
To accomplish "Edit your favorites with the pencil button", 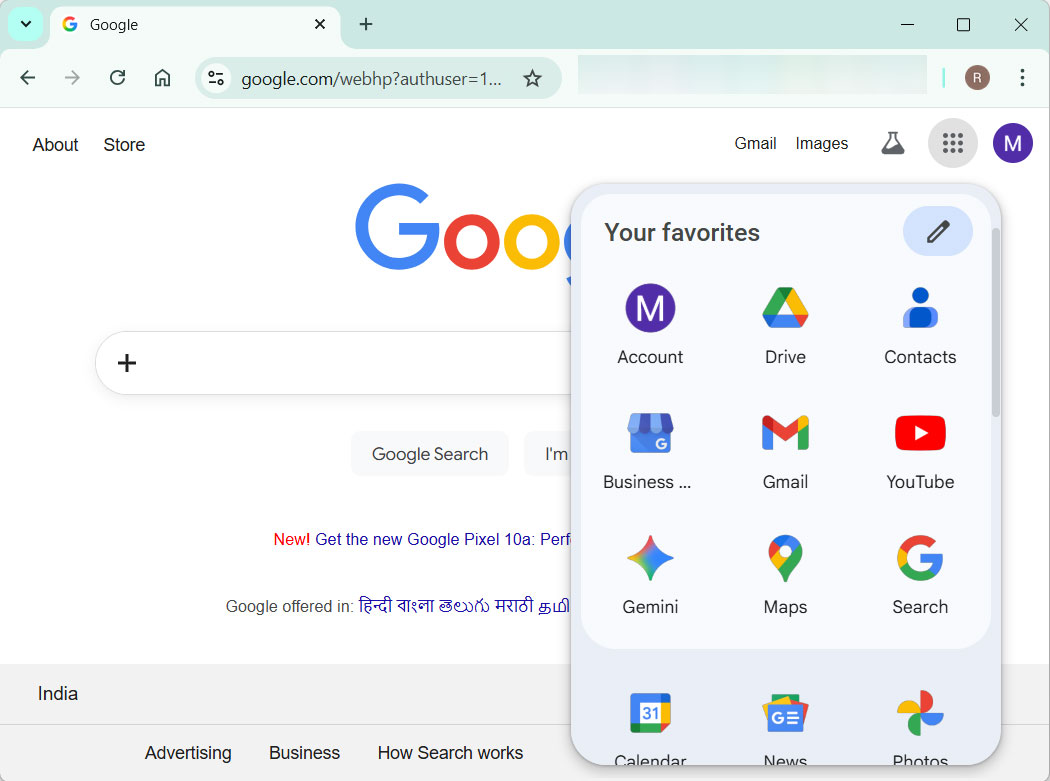I will 937,231.
